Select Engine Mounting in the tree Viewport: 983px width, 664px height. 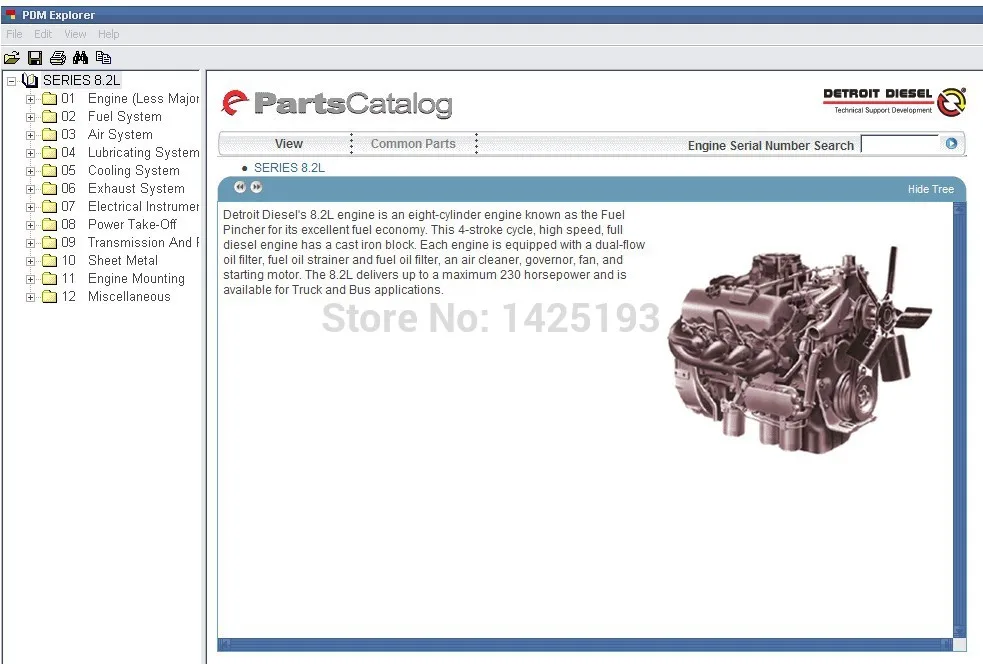click(x=136, y=278)
